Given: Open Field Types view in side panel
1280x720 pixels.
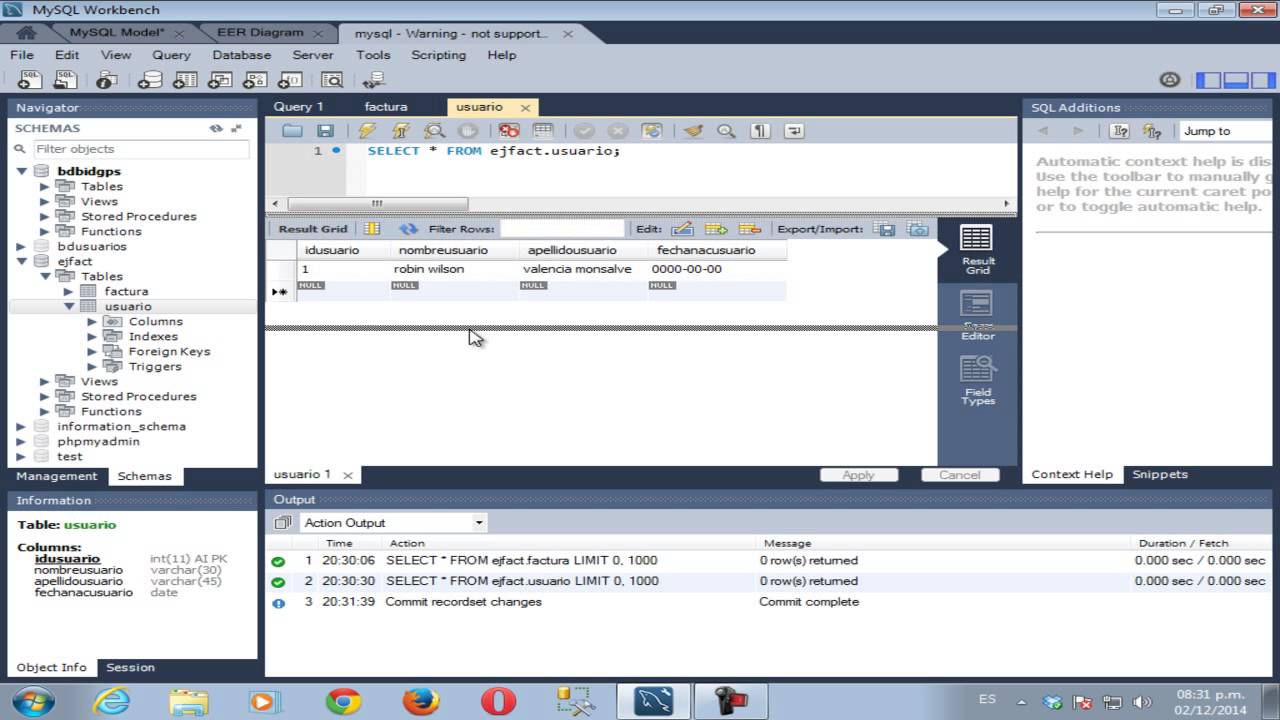Looking at the screenshot, I should tap(977, 381).
